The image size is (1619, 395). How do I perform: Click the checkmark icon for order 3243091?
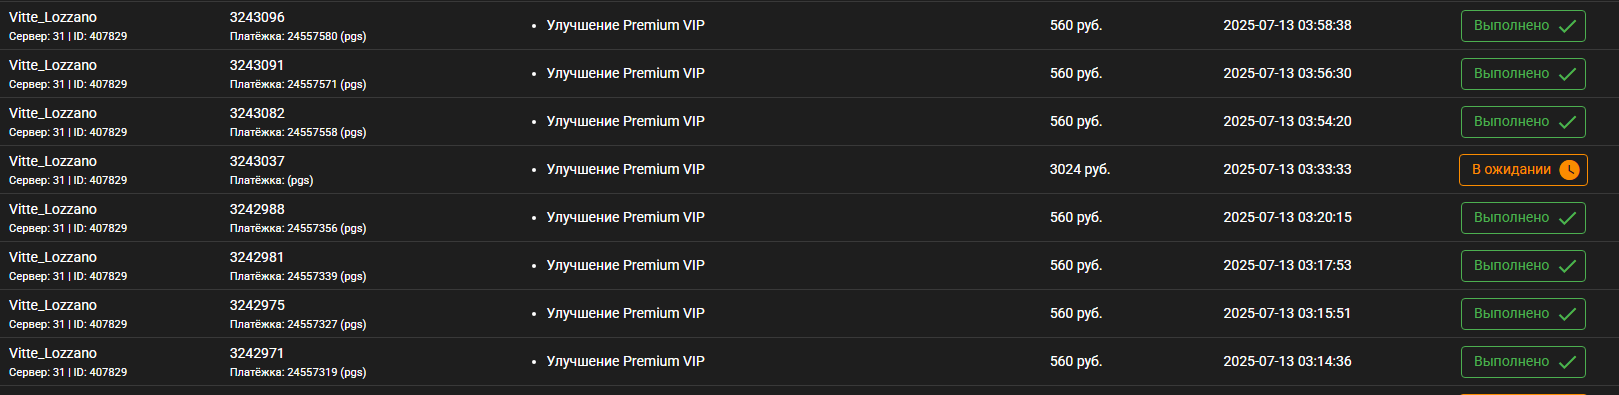coord(1567,74)
